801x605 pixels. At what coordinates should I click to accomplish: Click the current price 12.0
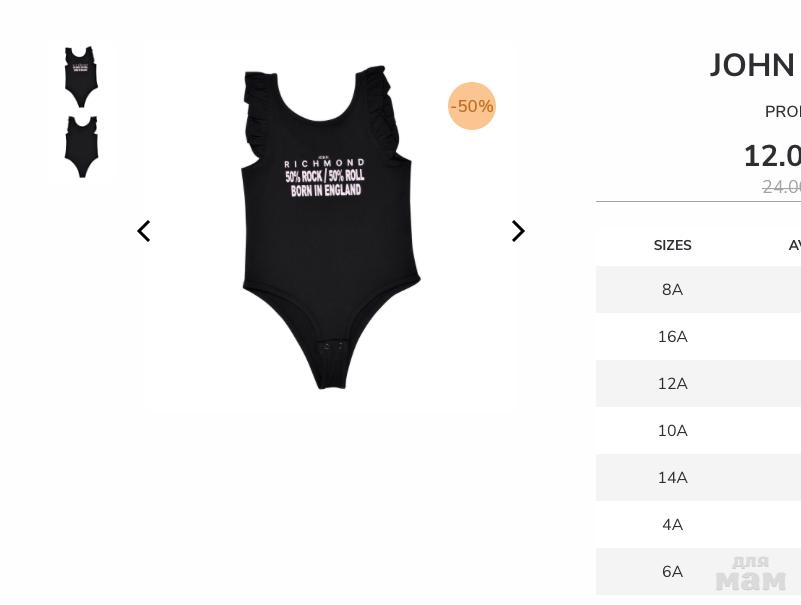(x=772, y=156)
